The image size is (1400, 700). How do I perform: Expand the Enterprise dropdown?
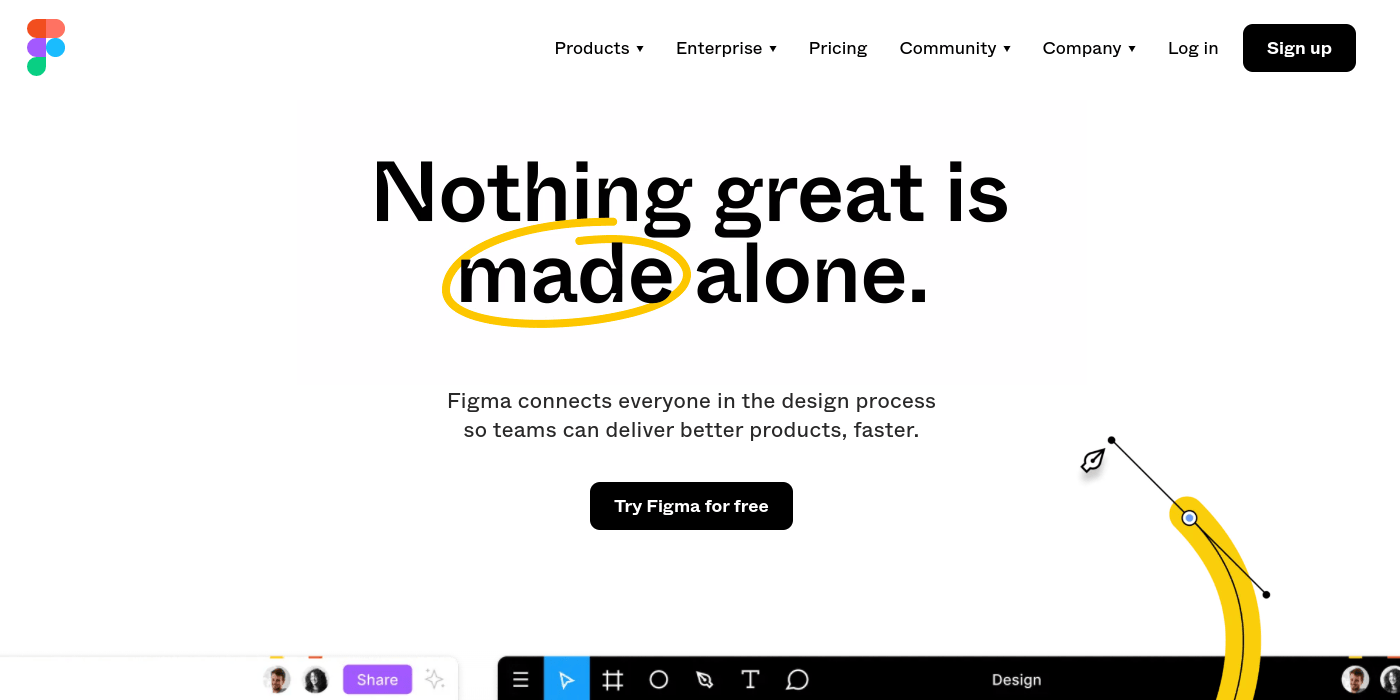[x=726, y=48]
